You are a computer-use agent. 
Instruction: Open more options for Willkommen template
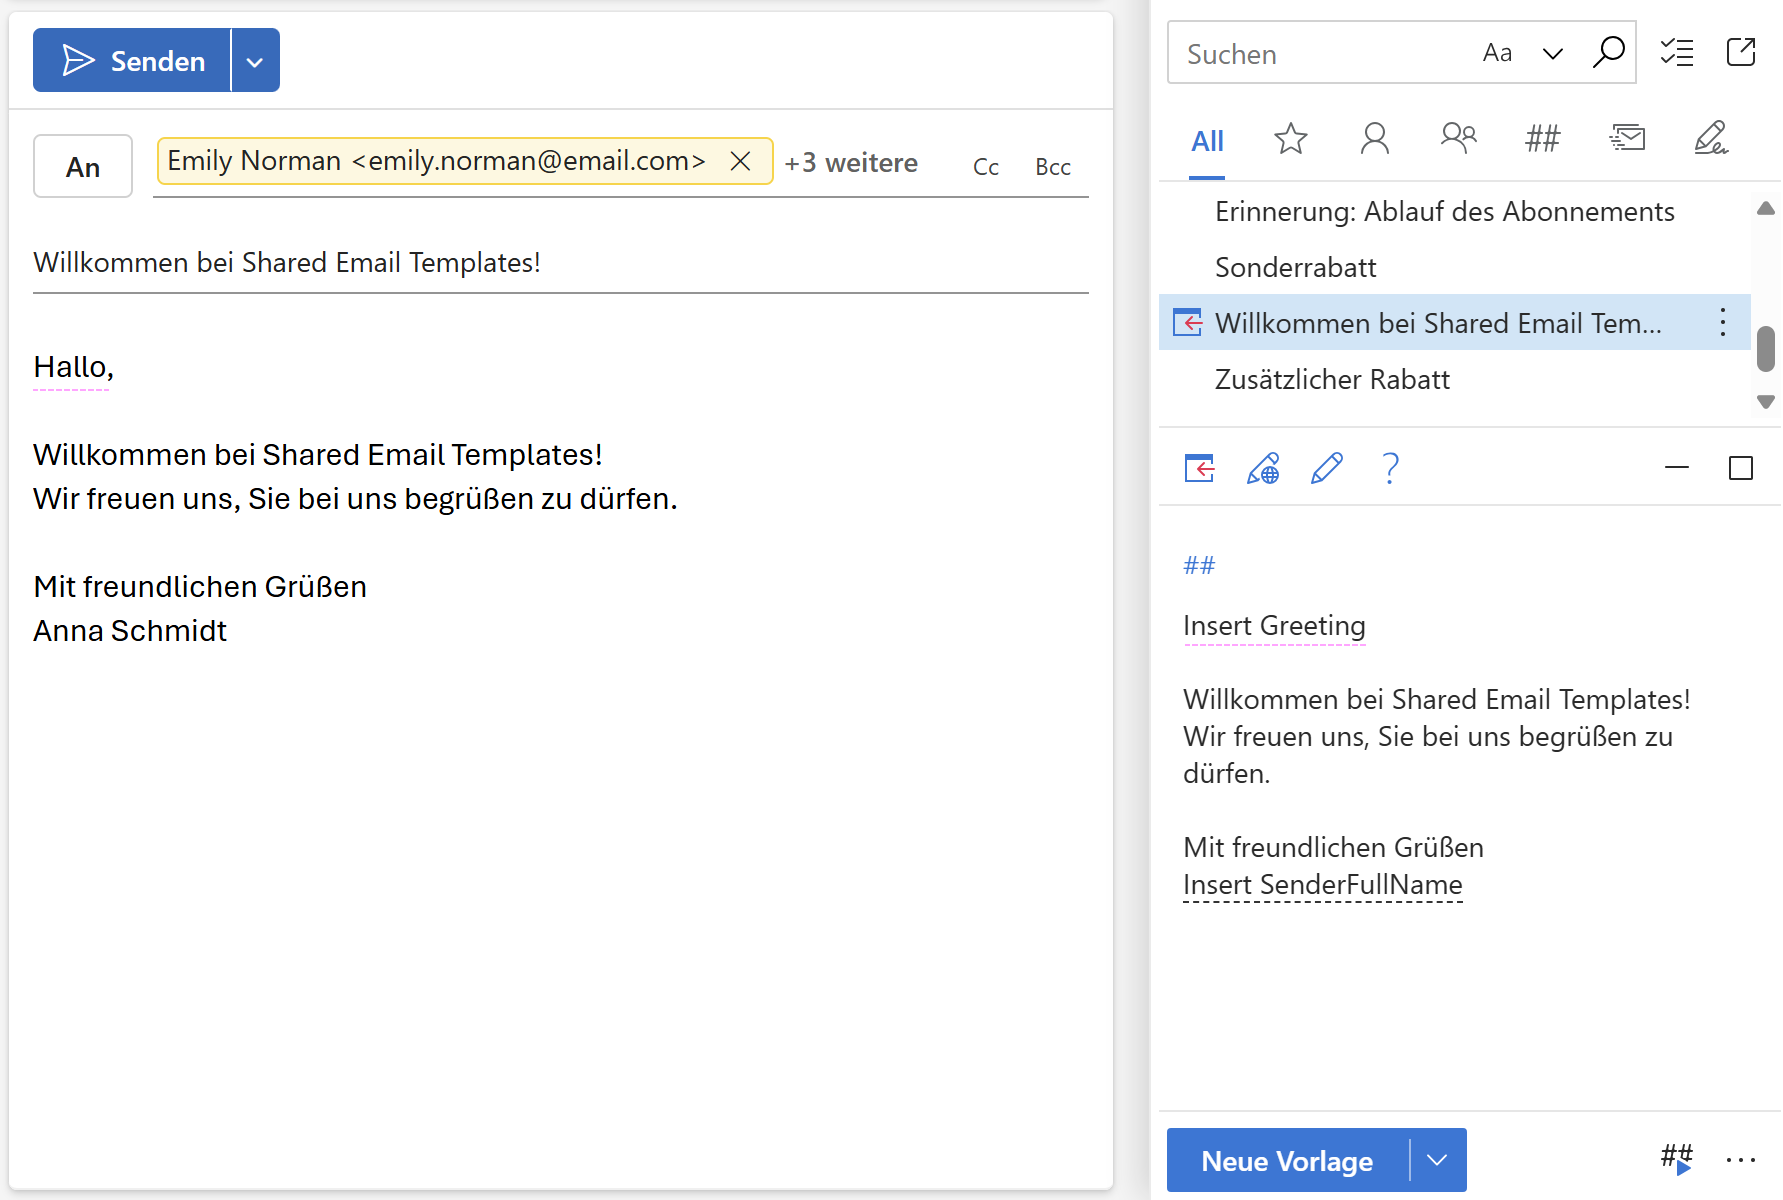pos(1722,322)
